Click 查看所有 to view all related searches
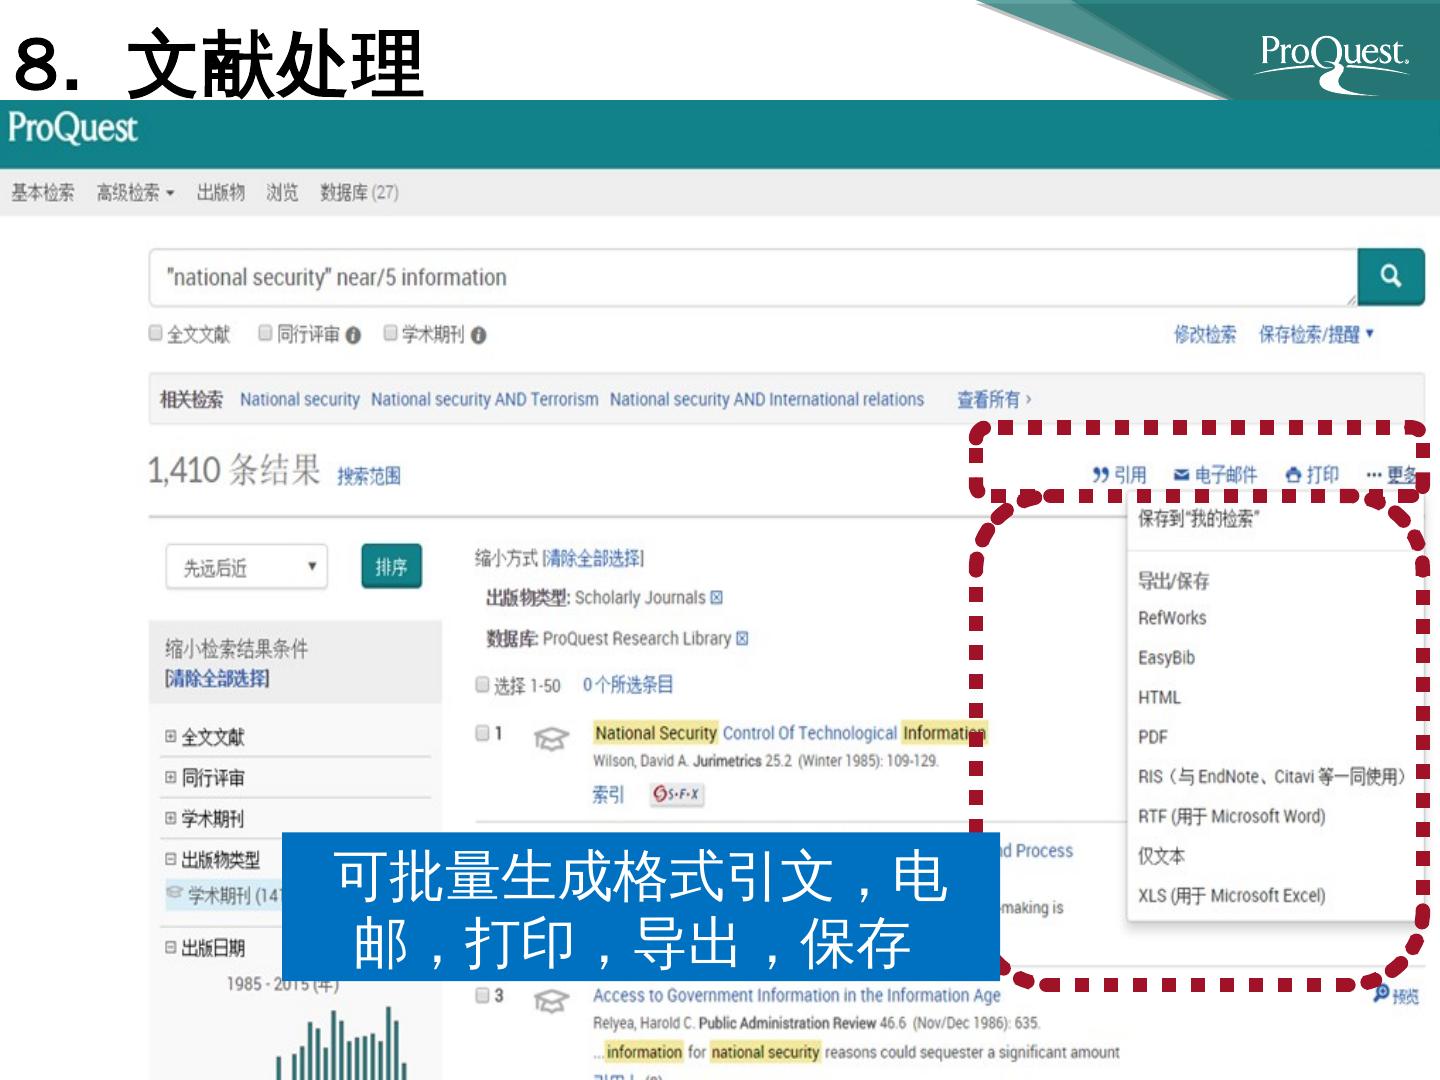 pyautogui.click(x=994, y=399)
